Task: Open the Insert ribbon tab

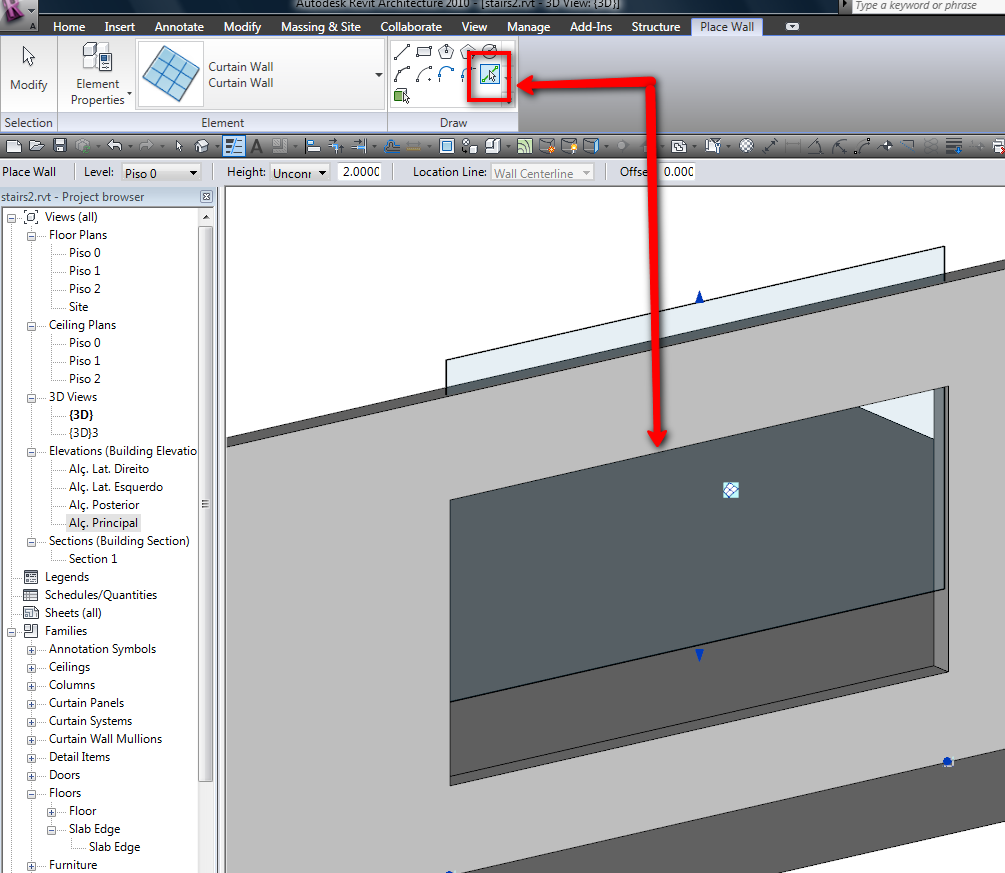Action: (120, 27)
